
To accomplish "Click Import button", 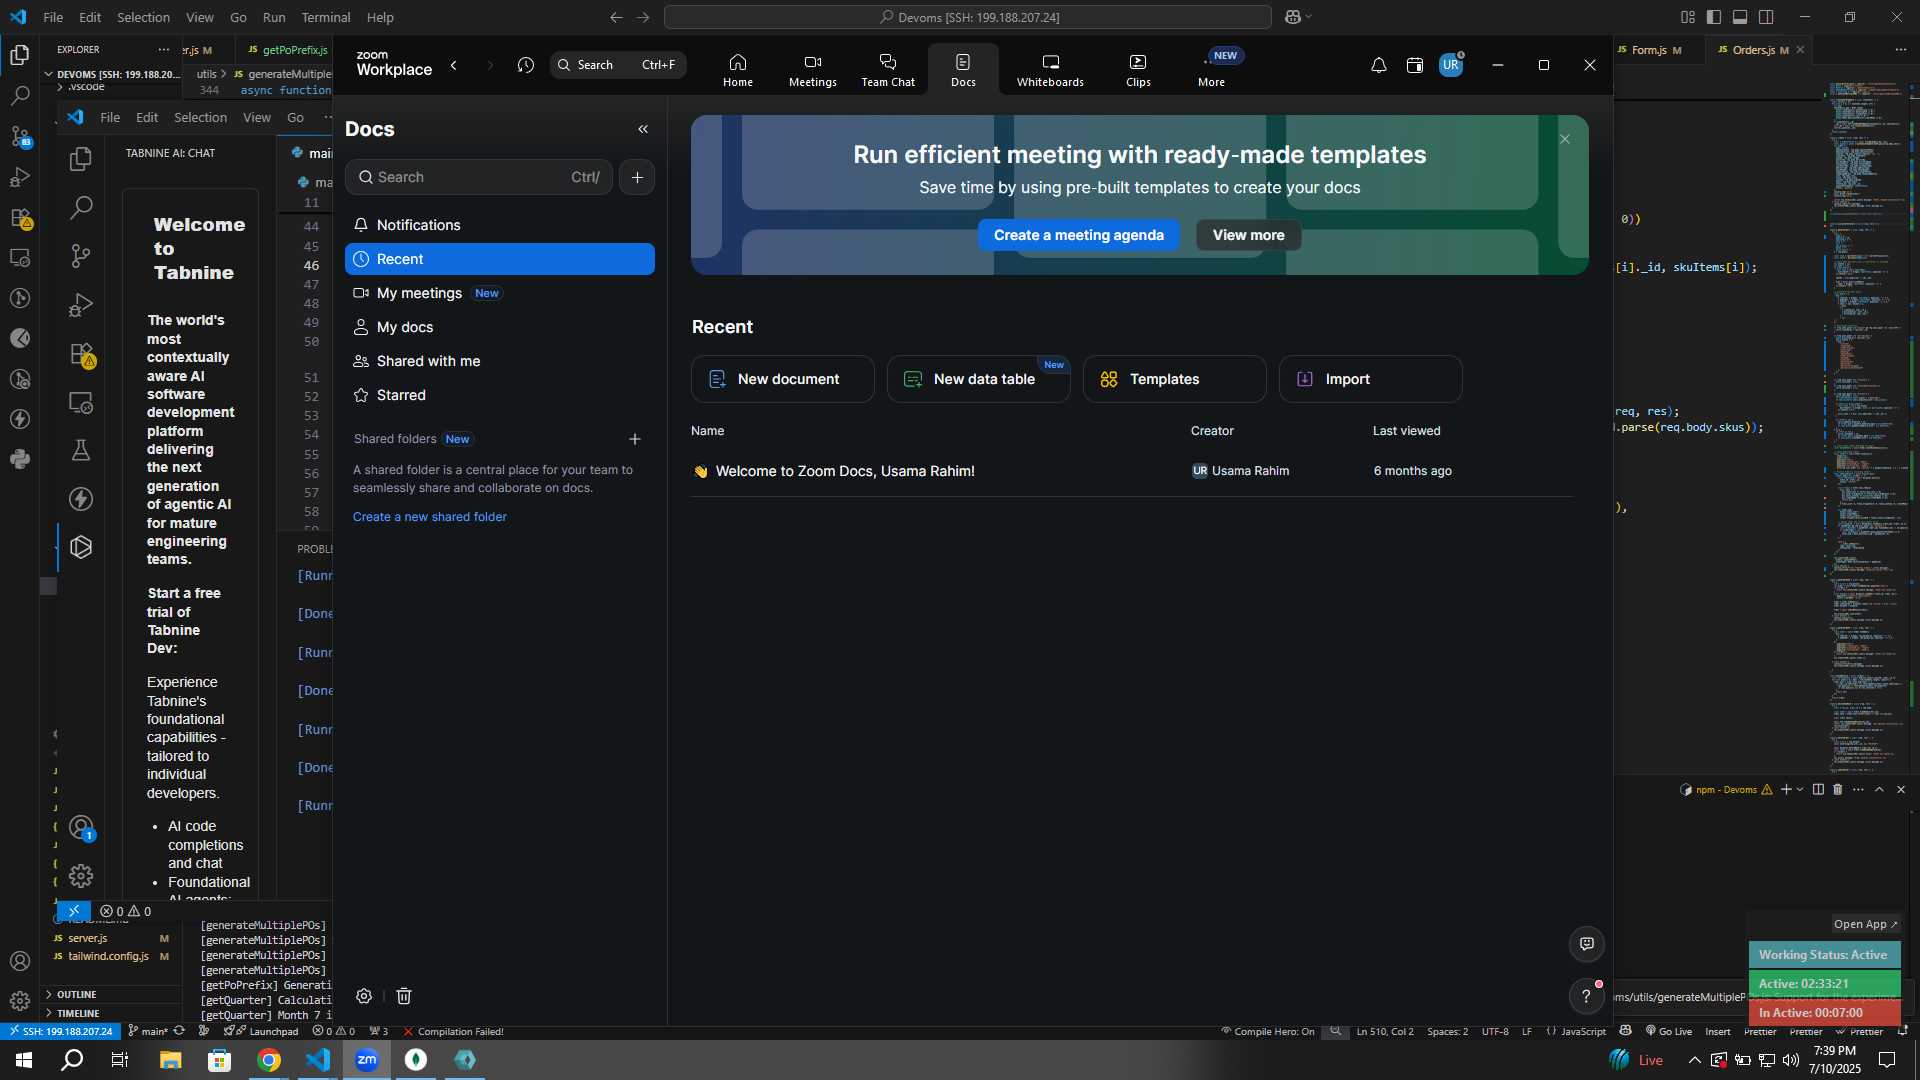I will (1370, 379).
